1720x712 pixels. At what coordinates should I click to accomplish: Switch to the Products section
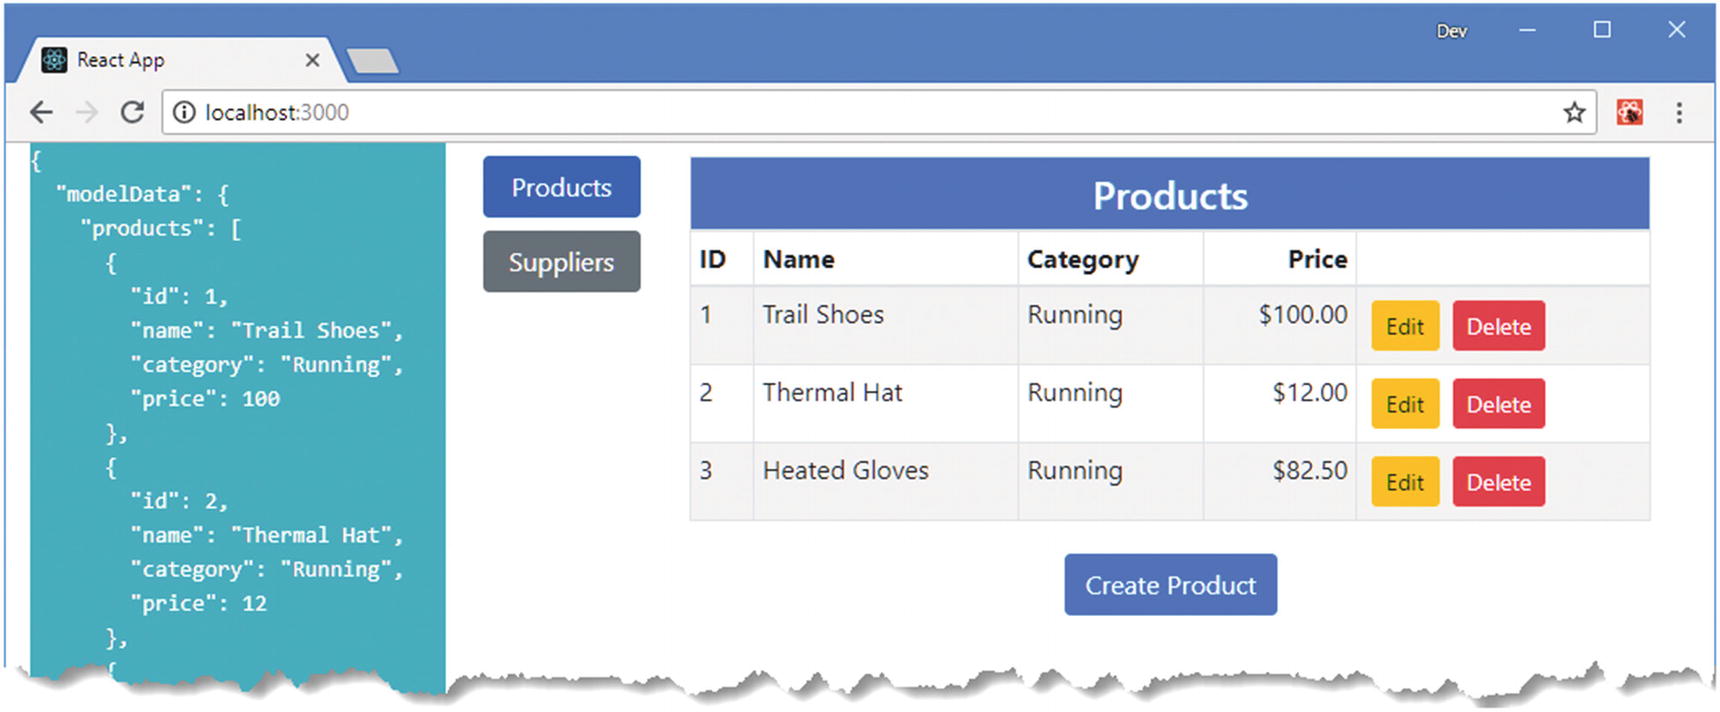(x=561, y=187)
